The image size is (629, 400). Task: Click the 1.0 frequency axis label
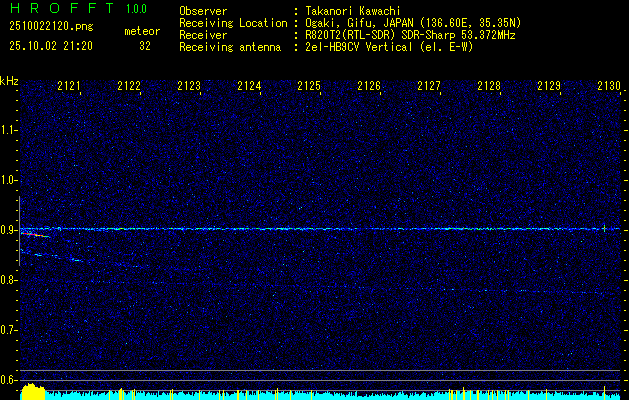(x=9, y=180)
